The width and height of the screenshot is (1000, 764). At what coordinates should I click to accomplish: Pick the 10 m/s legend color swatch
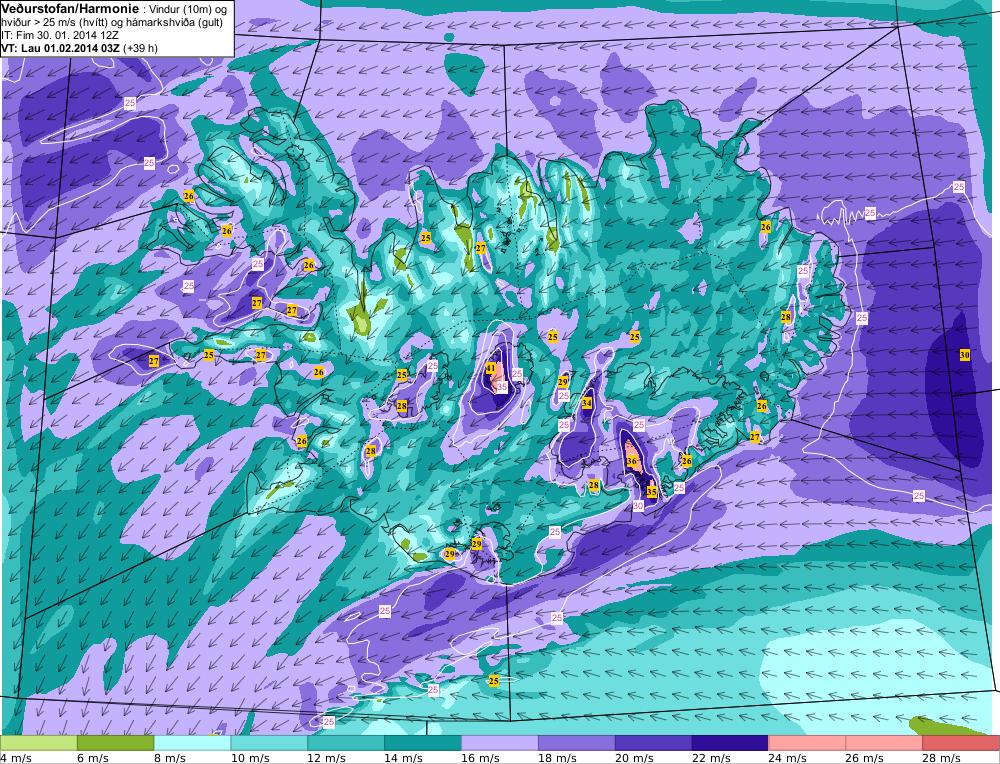(268, 743)
